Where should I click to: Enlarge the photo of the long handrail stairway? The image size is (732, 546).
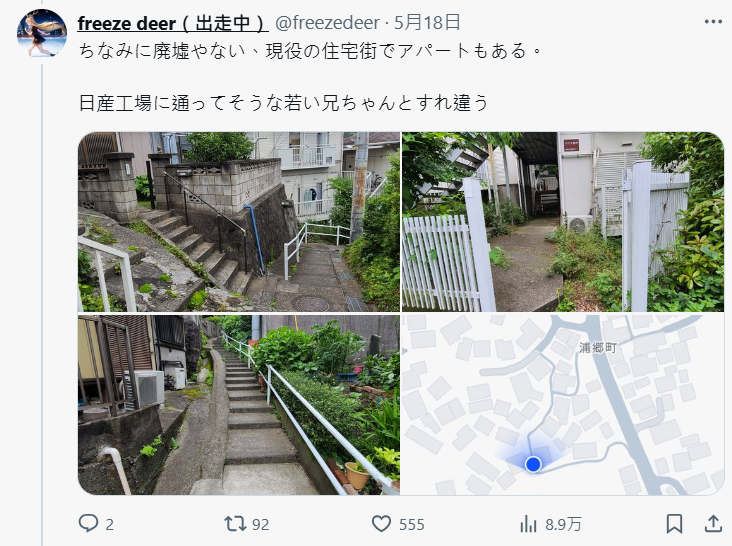[239, 405]
